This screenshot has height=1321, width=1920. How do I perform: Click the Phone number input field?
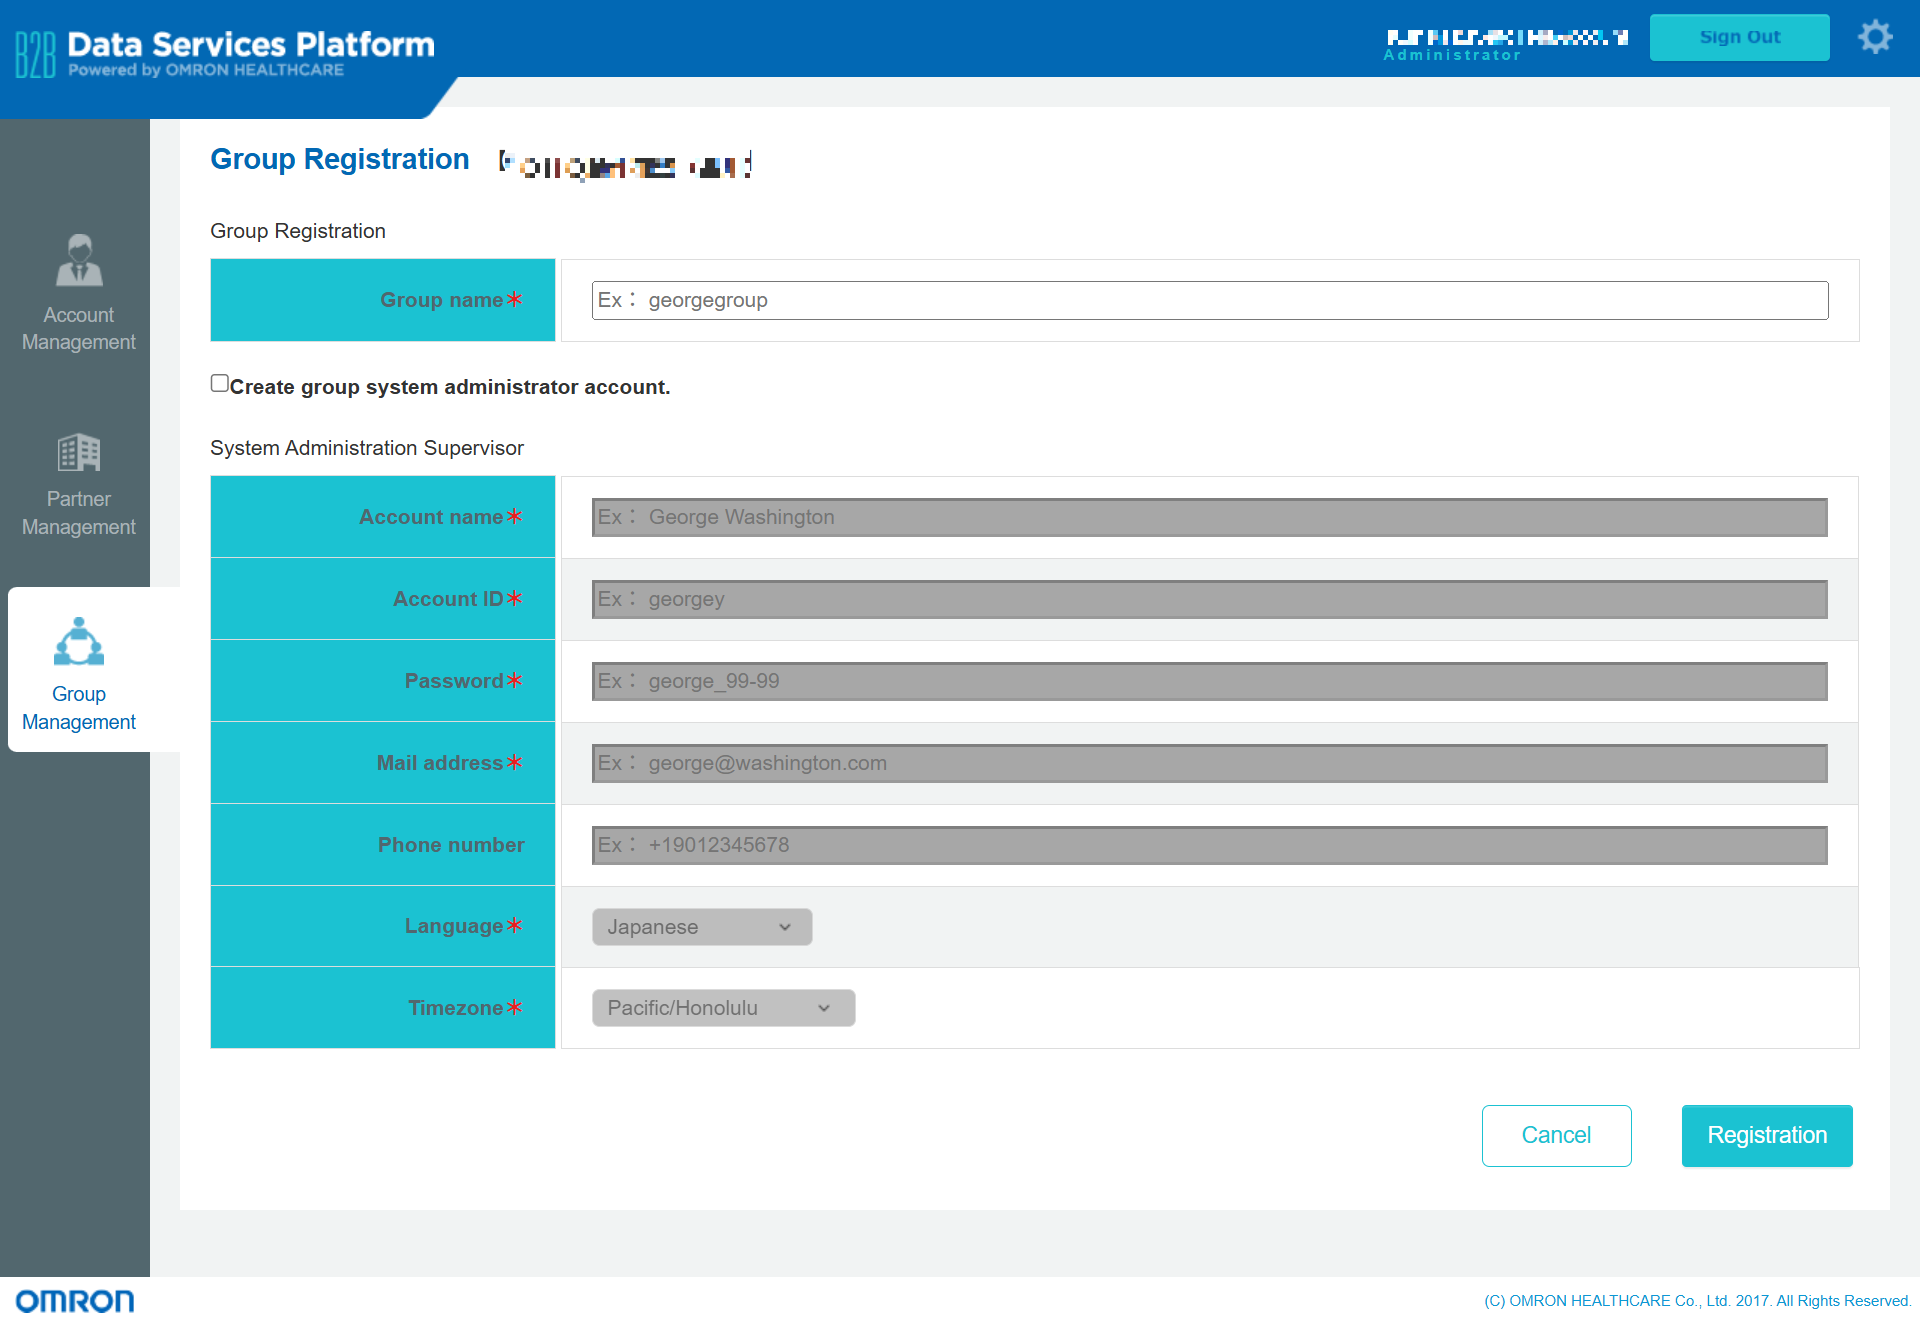click(x=1209, y=845)
